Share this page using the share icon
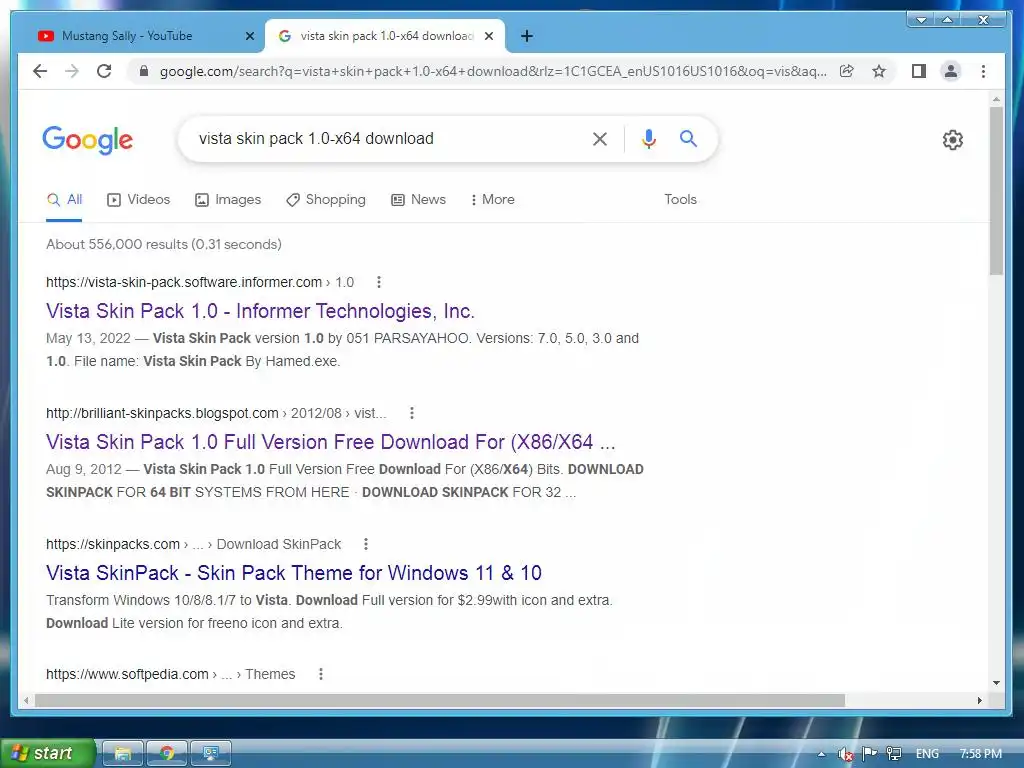This screenshot has width=1024, height=768. click(846, 71)
